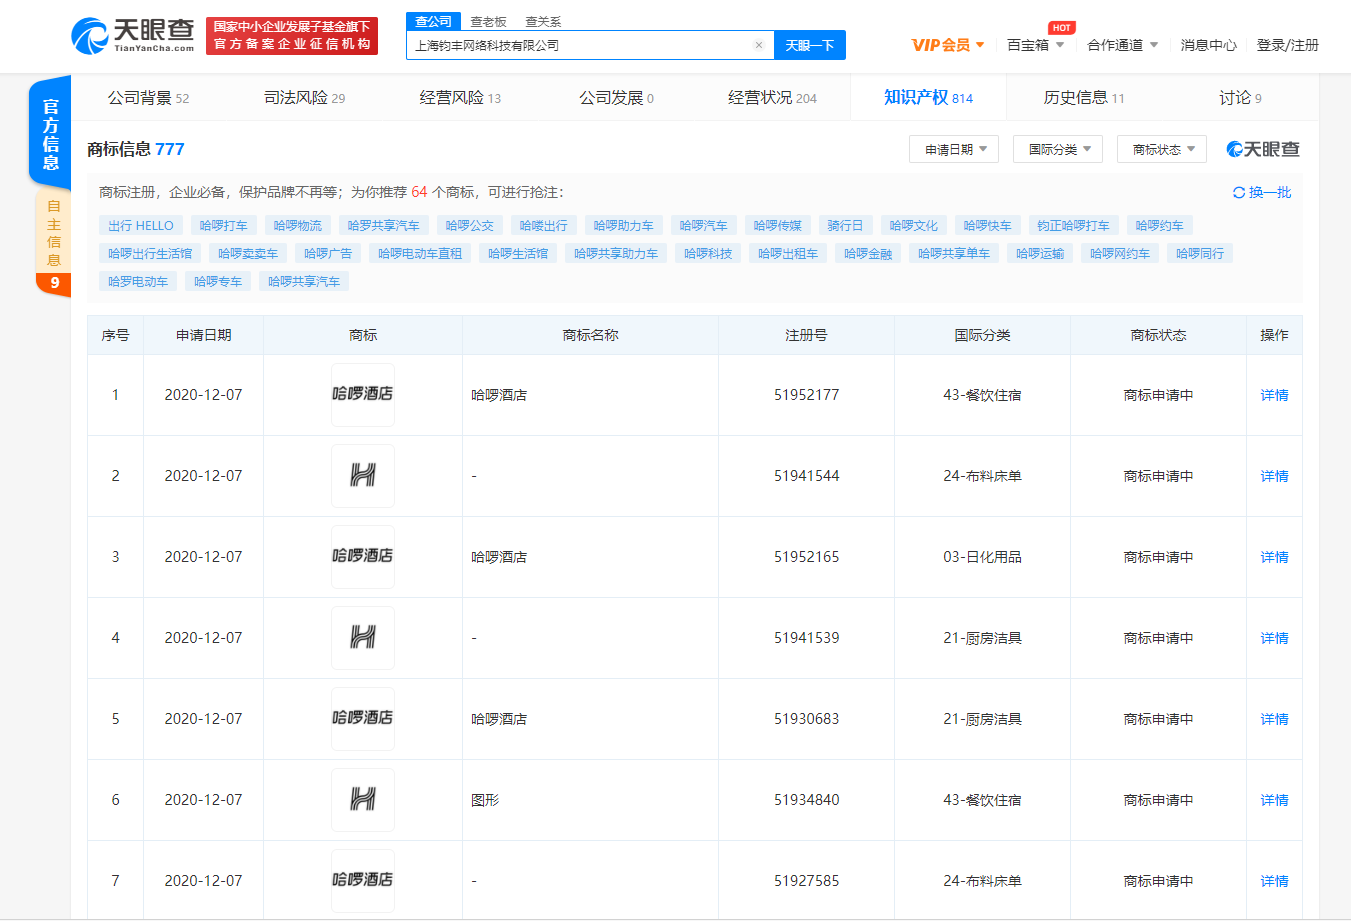Expand the 国际分类 filter dropdown
The height and width of the screenshot is (921, 1351).
coord(1058,150)
